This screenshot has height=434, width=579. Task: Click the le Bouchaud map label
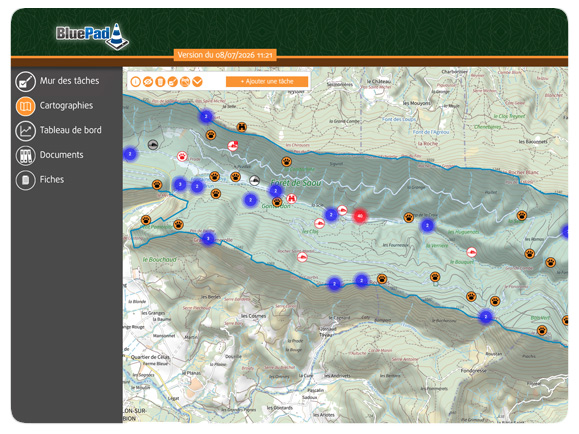click(160, 260)
